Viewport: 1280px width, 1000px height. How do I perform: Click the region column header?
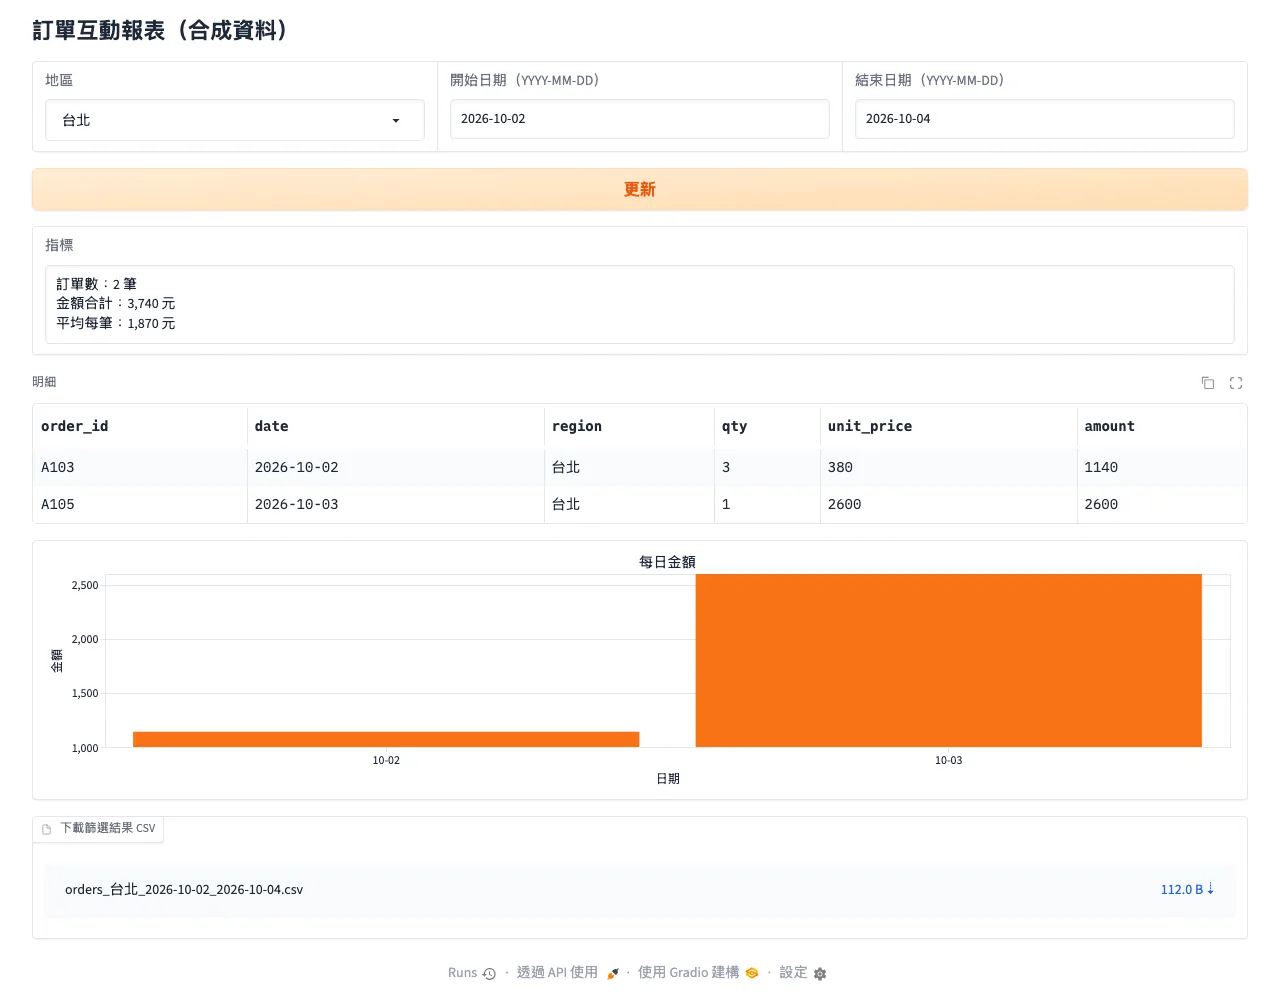coord(630,426)
